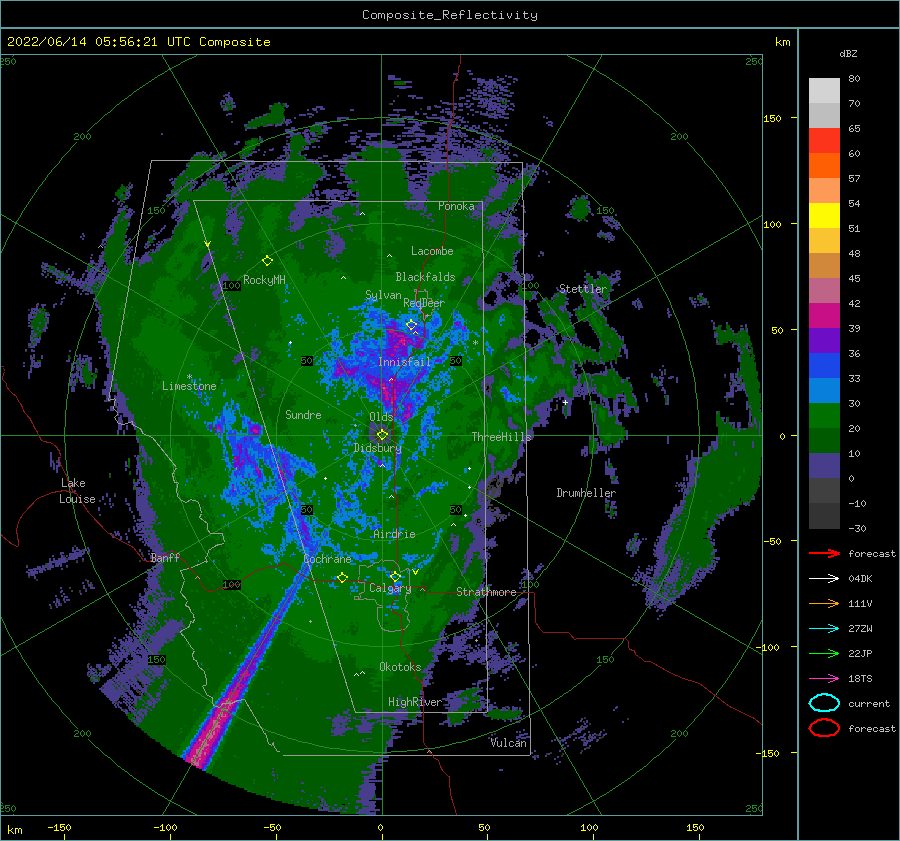Click the white plus marker near Stettler echoes
900x841 pixels.
tap(565, 402)
